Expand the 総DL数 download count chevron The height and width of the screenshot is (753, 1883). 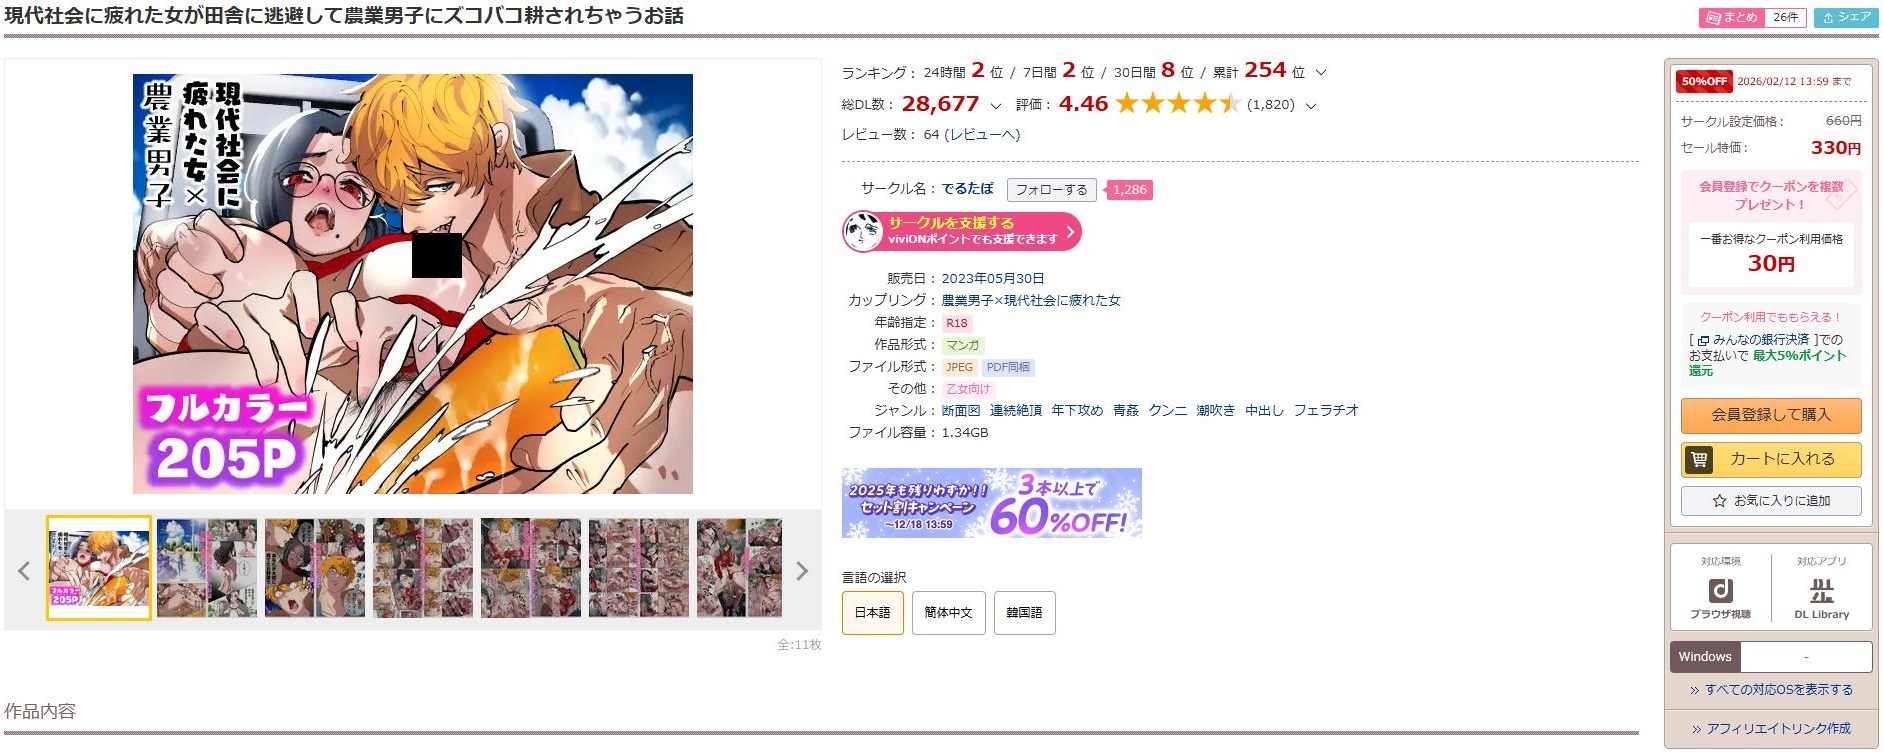995,105
